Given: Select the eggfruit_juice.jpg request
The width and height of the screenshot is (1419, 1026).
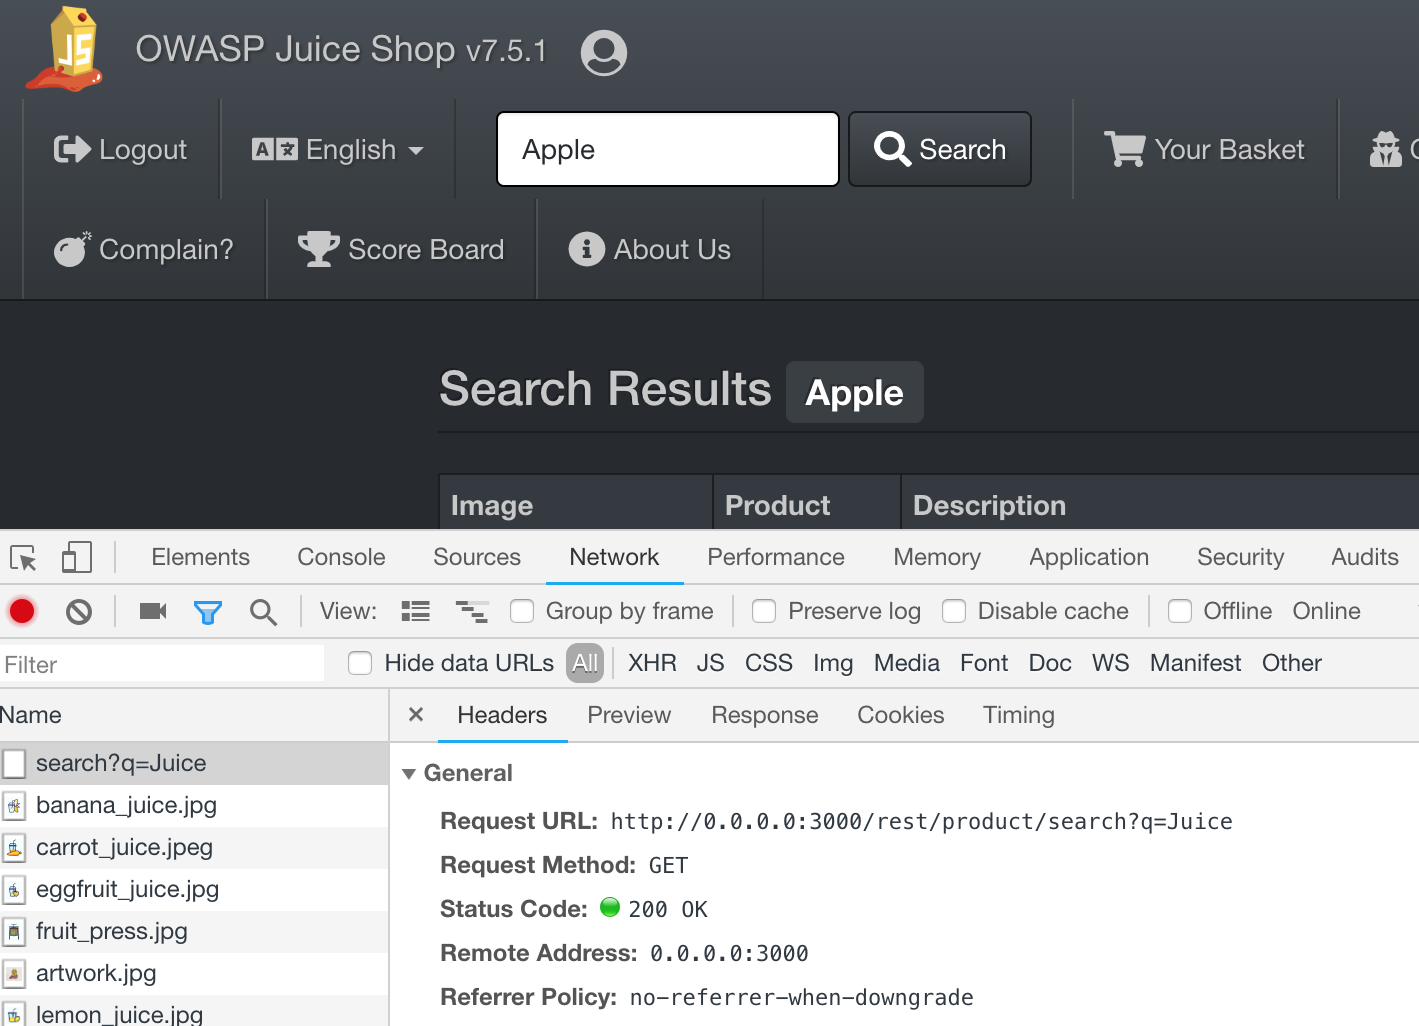Looking at the screenshot, I should pos(194,889).
